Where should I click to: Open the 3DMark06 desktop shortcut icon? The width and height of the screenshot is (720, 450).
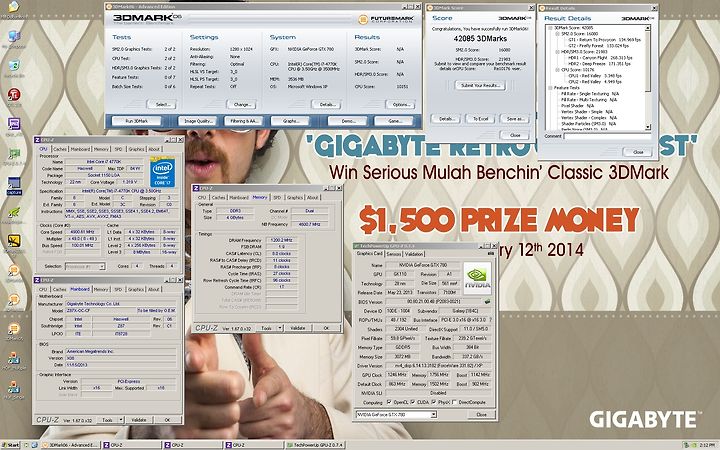tap(14, 329)
